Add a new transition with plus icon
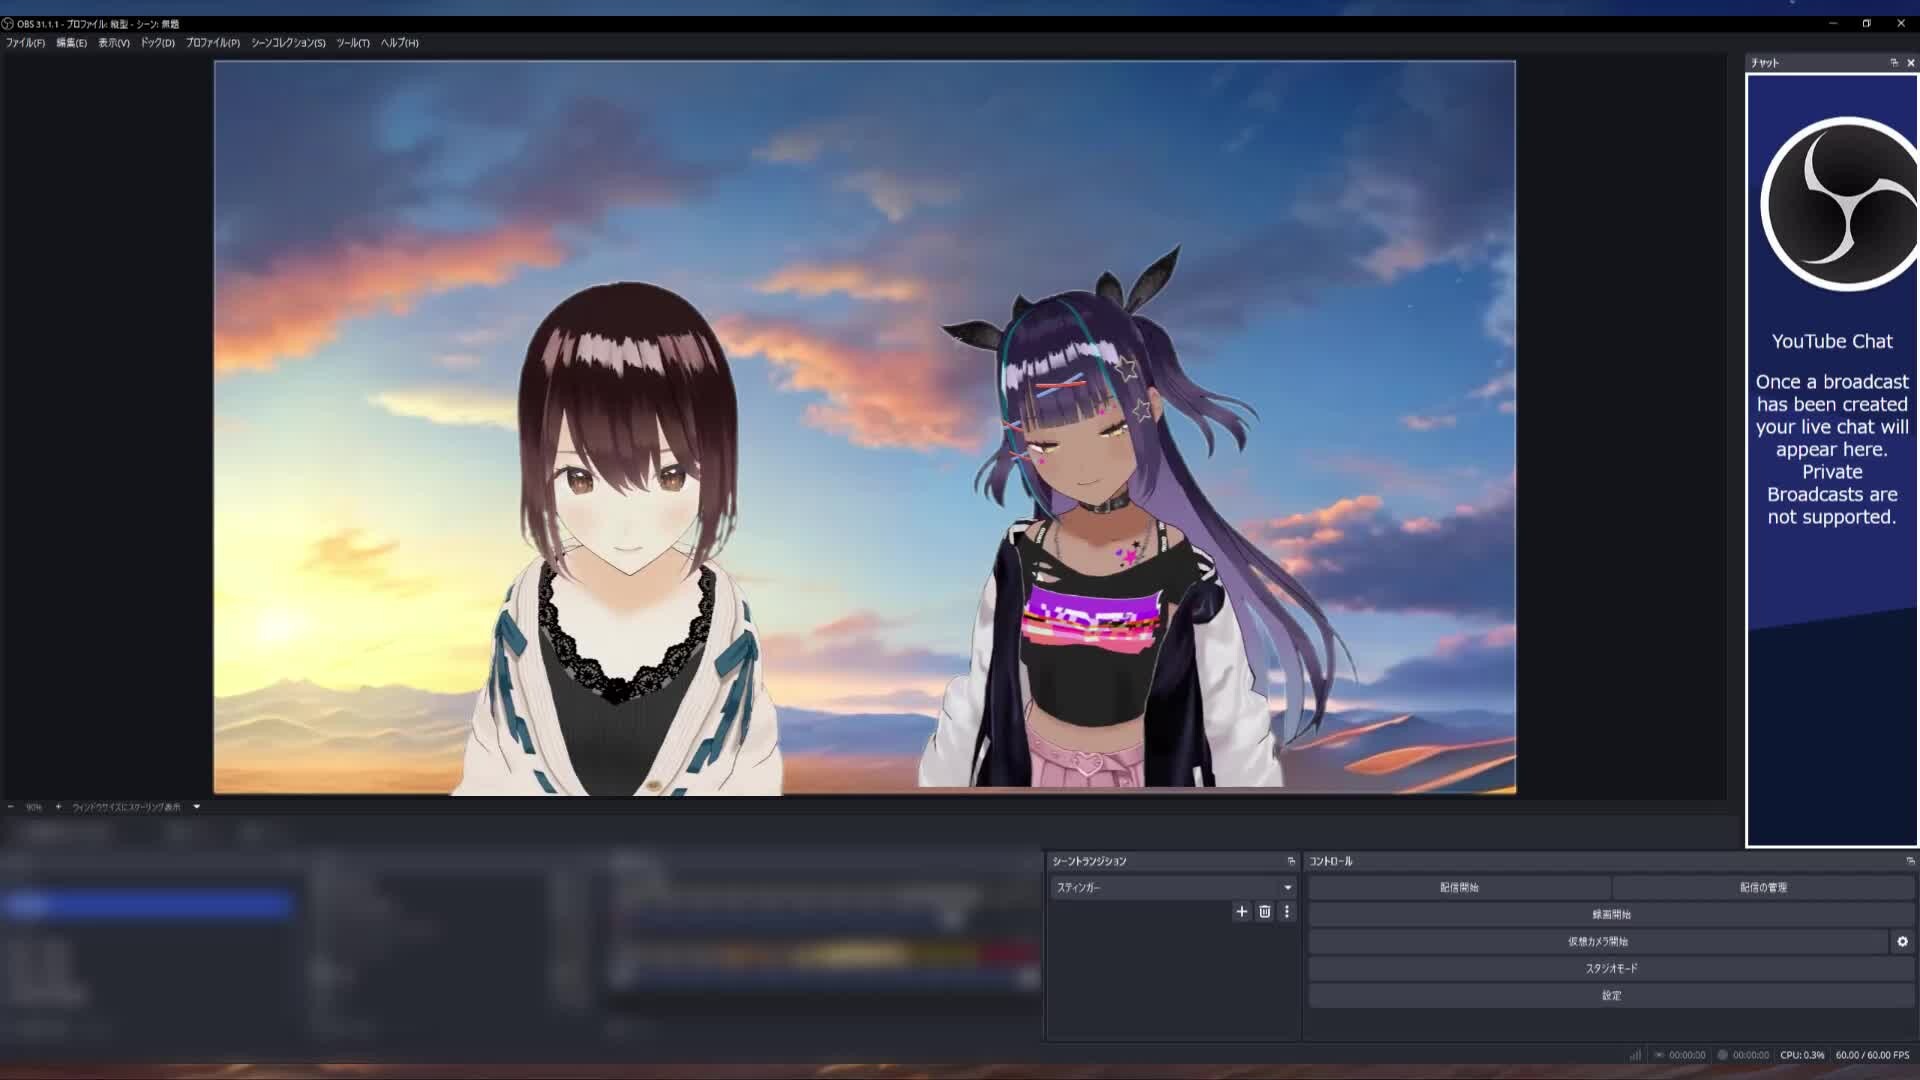 pyautogui.click(x=1241, y=911)
